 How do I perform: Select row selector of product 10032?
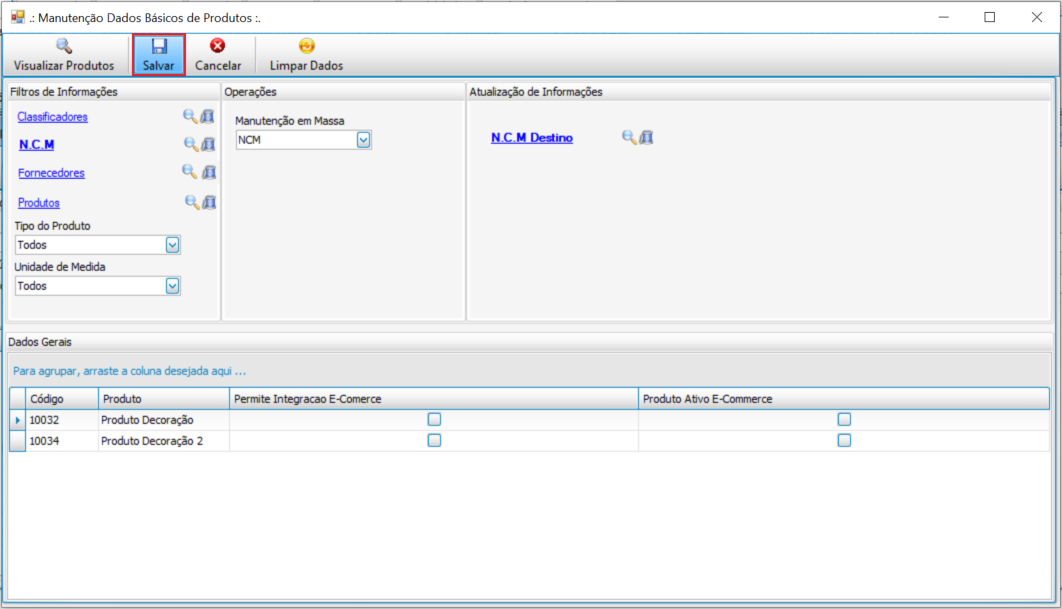point(18,420)
